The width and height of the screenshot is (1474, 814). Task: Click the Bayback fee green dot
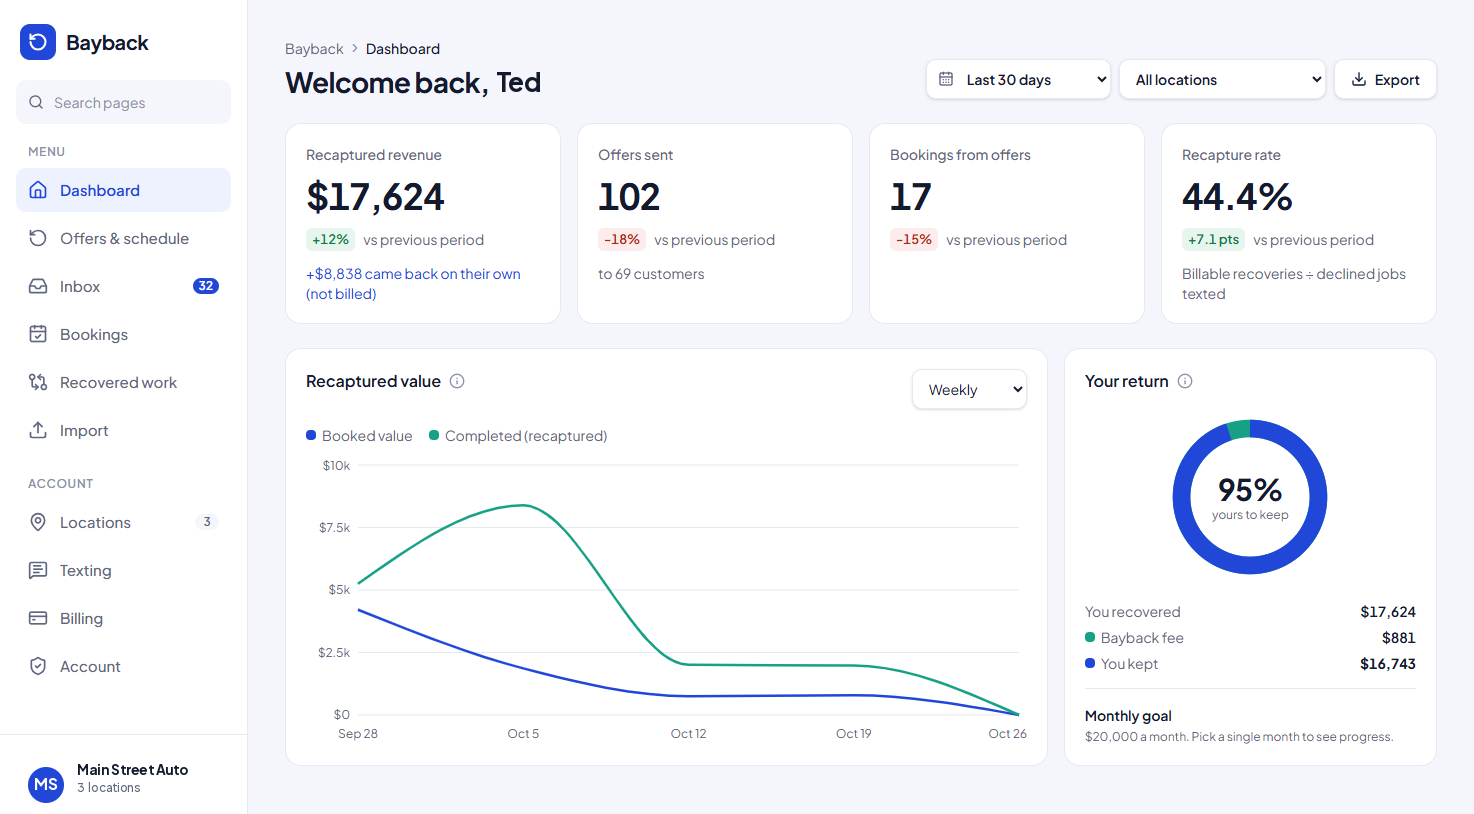point(1090,637)
